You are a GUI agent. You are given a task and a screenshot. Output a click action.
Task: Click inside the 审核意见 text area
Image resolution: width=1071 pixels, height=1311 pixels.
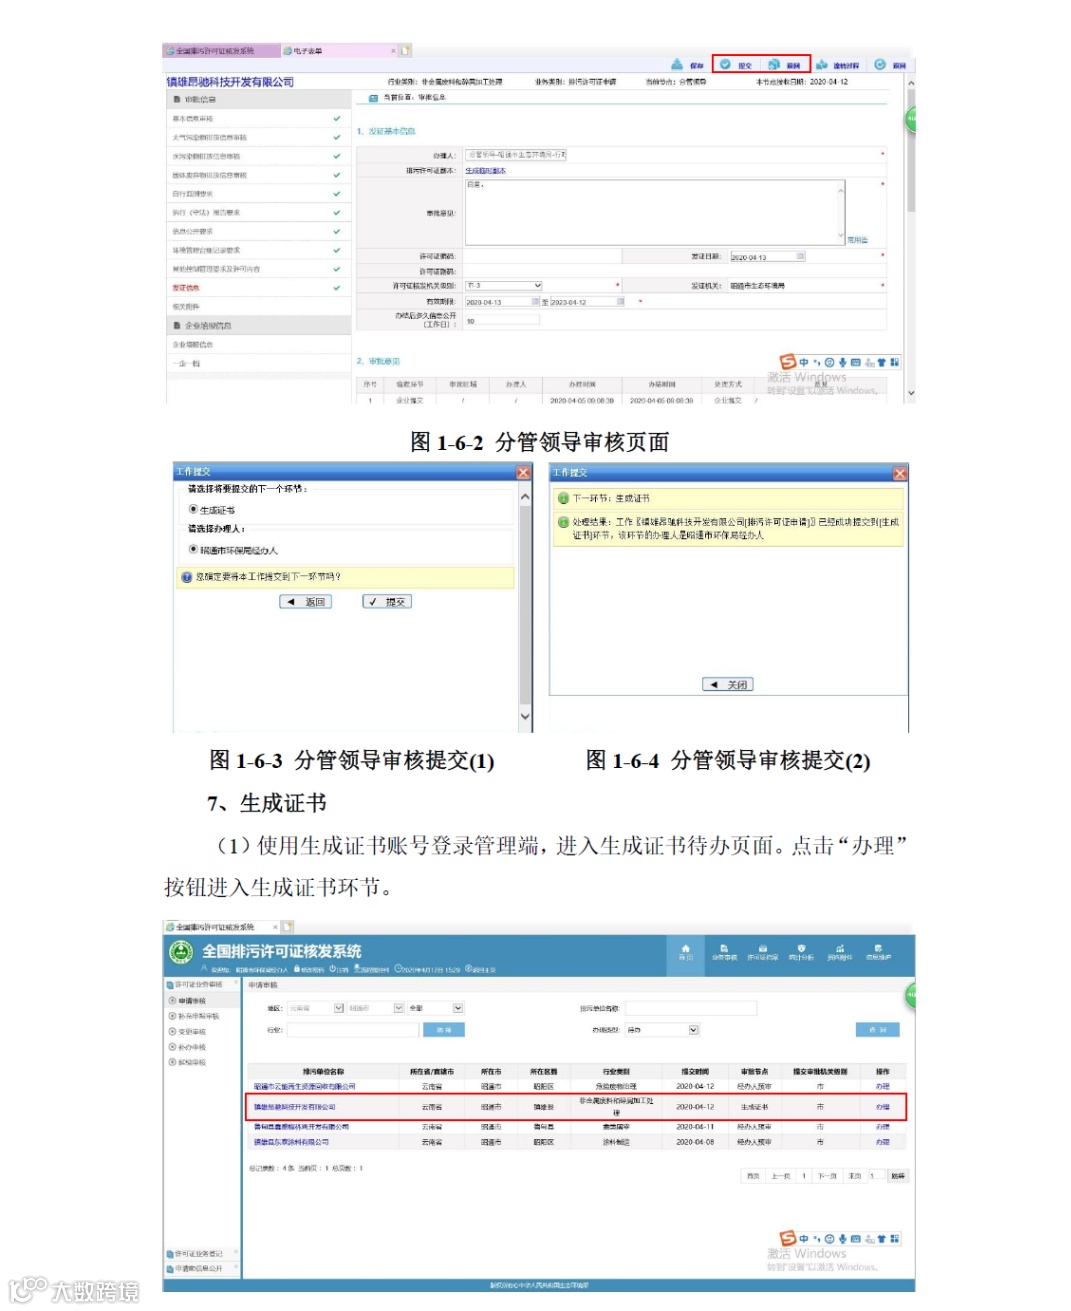pos(654,212)
